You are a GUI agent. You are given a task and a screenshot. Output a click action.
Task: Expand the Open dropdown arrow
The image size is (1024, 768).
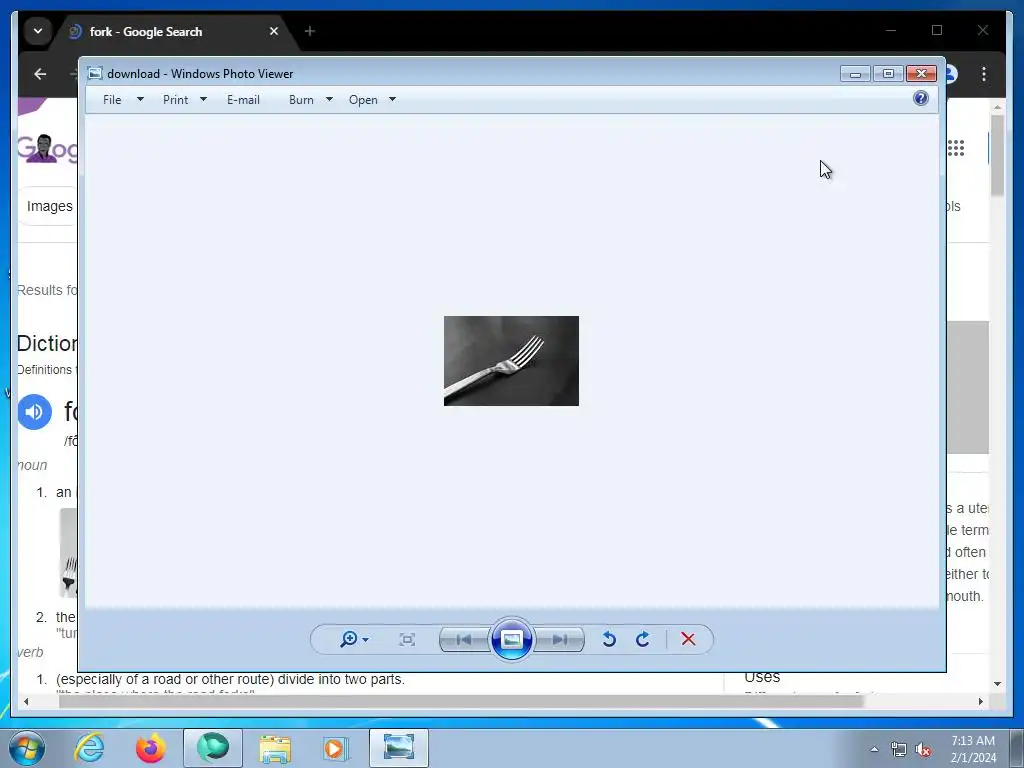(392, 100)
